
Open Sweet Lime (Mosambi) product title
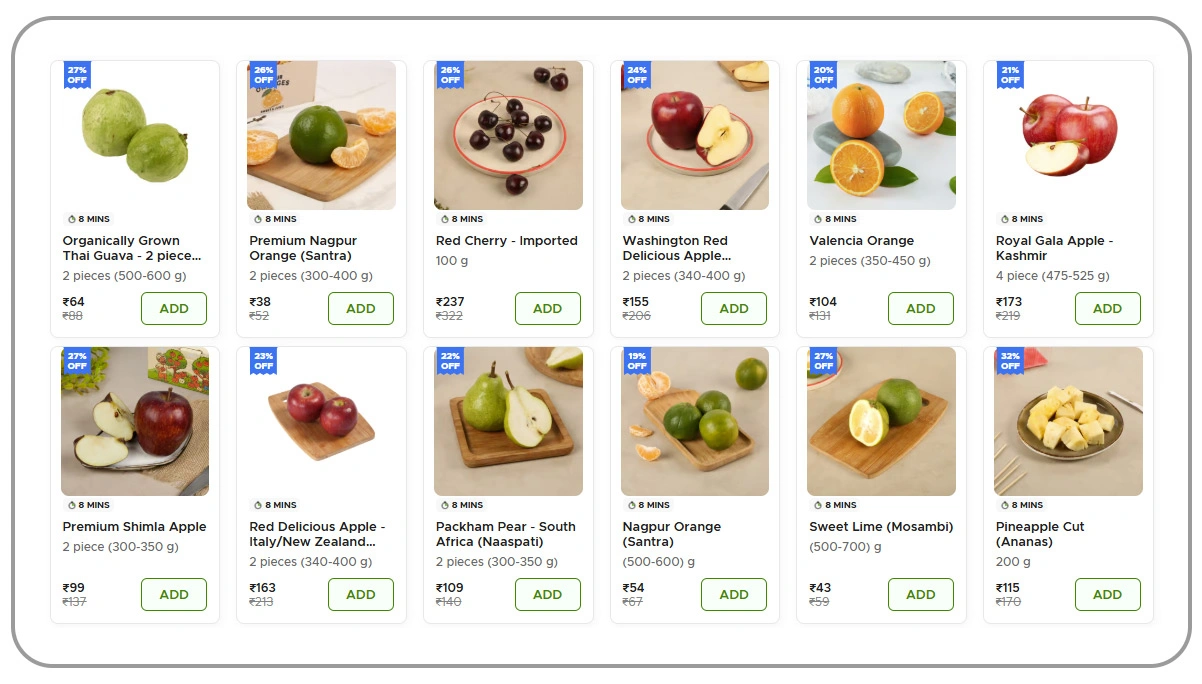881,527
